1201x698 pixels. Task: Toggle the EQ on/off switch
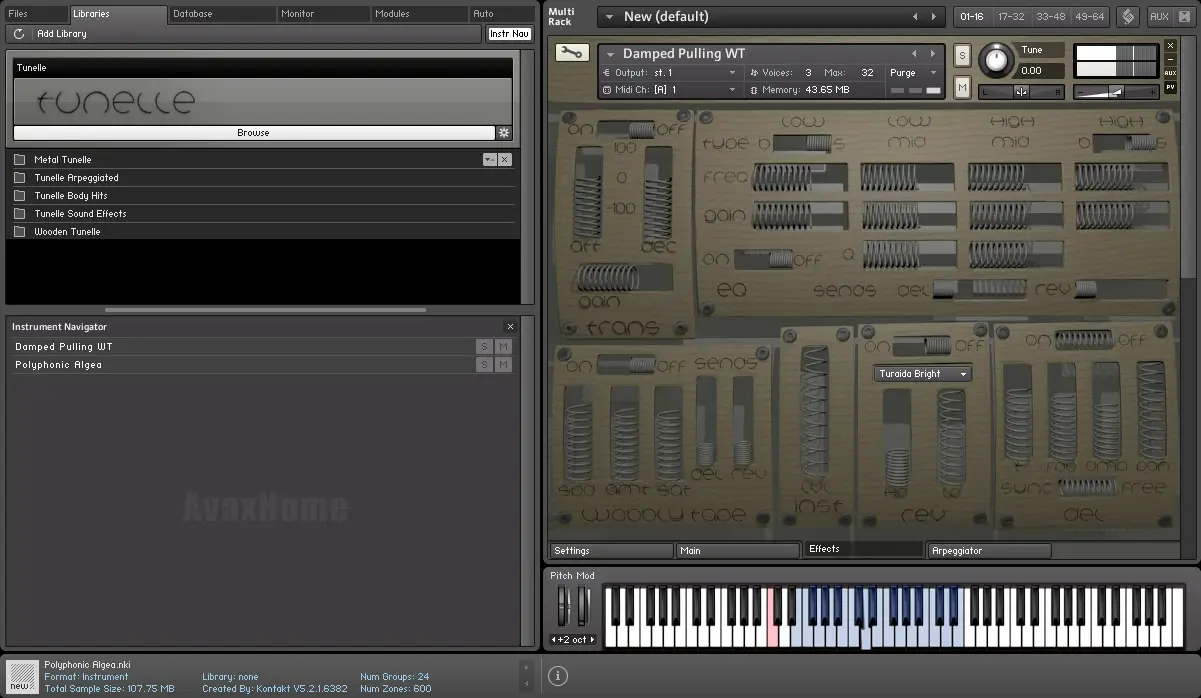pos(765,259)
